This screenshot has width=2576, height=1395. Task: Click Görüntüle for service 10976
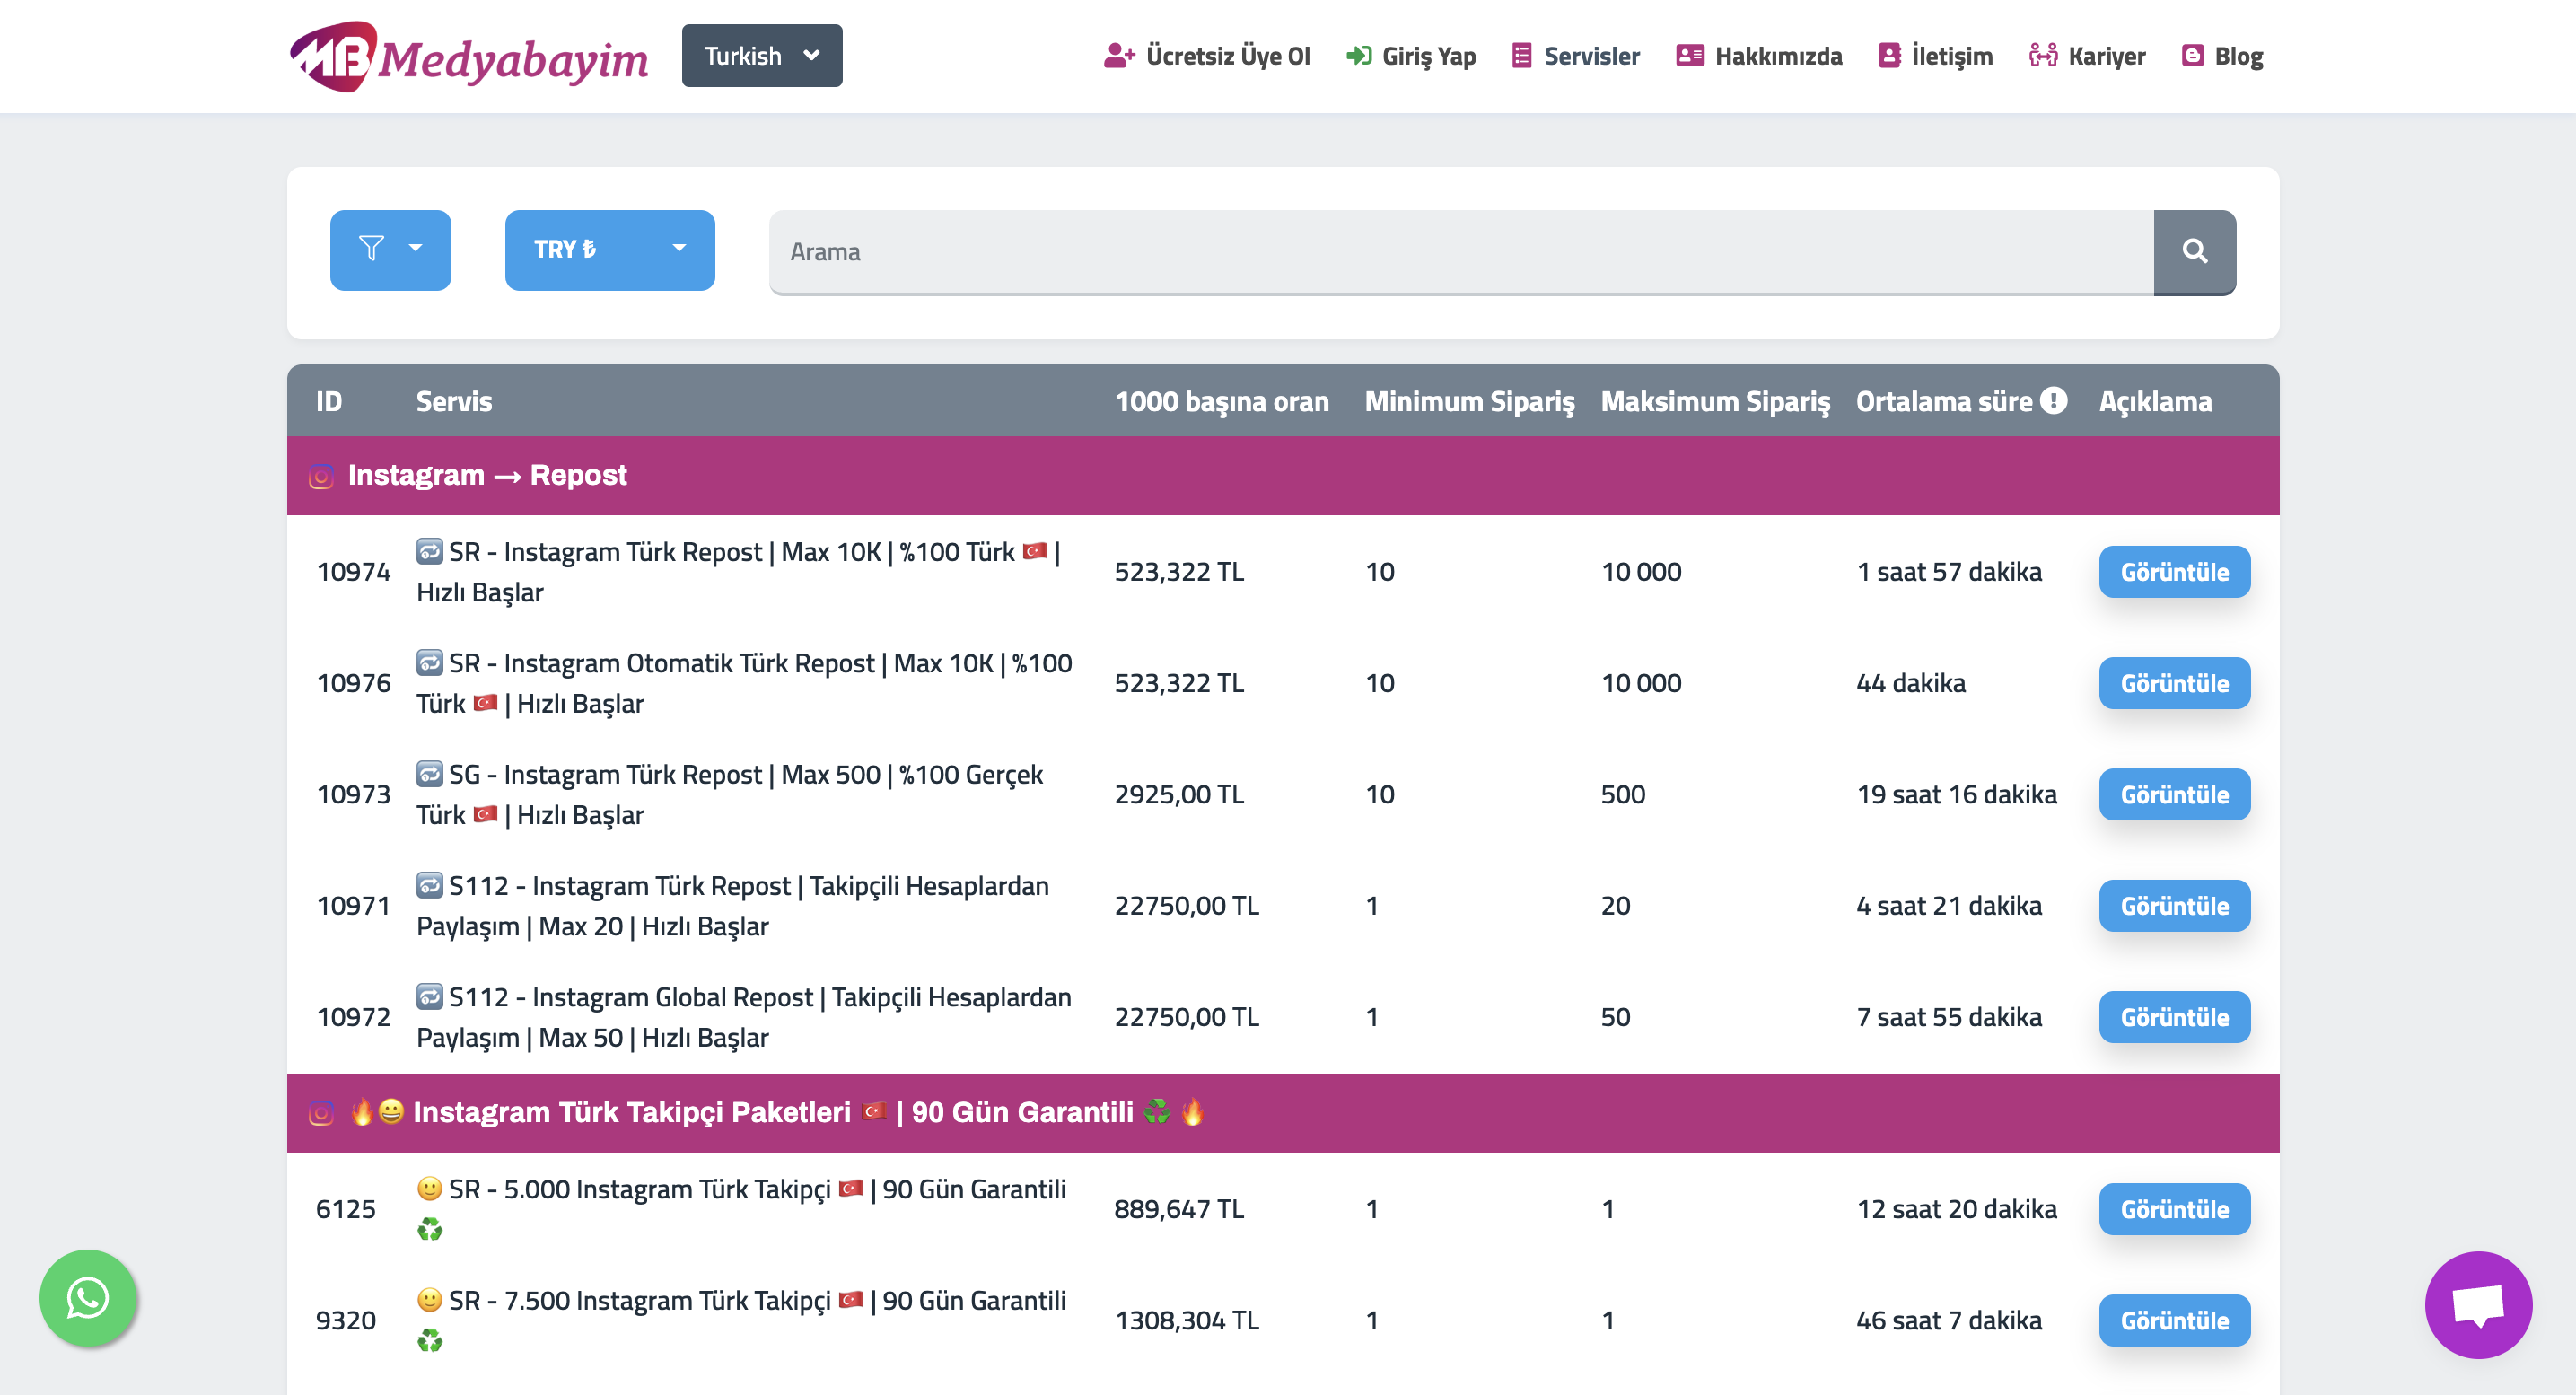2175,683
